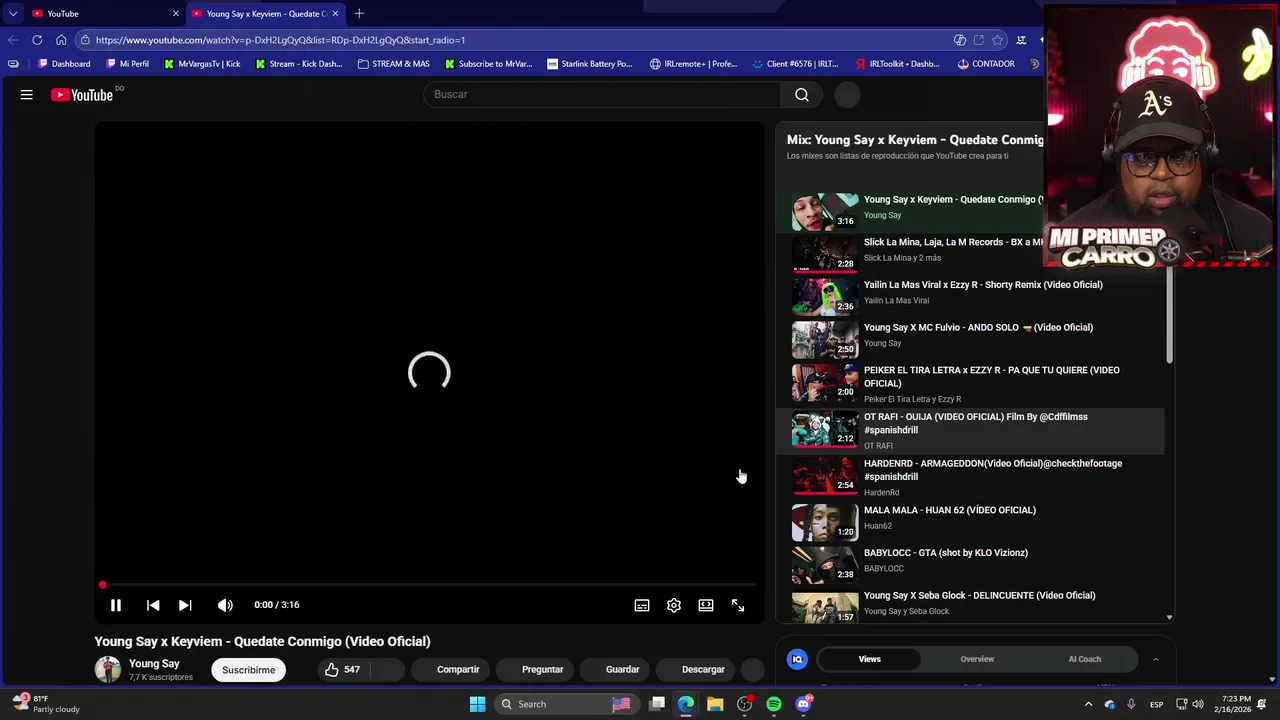This screenshot has width=1280, height=720.
Task: Mute the video volume
Action: click(x=225, y=605)
